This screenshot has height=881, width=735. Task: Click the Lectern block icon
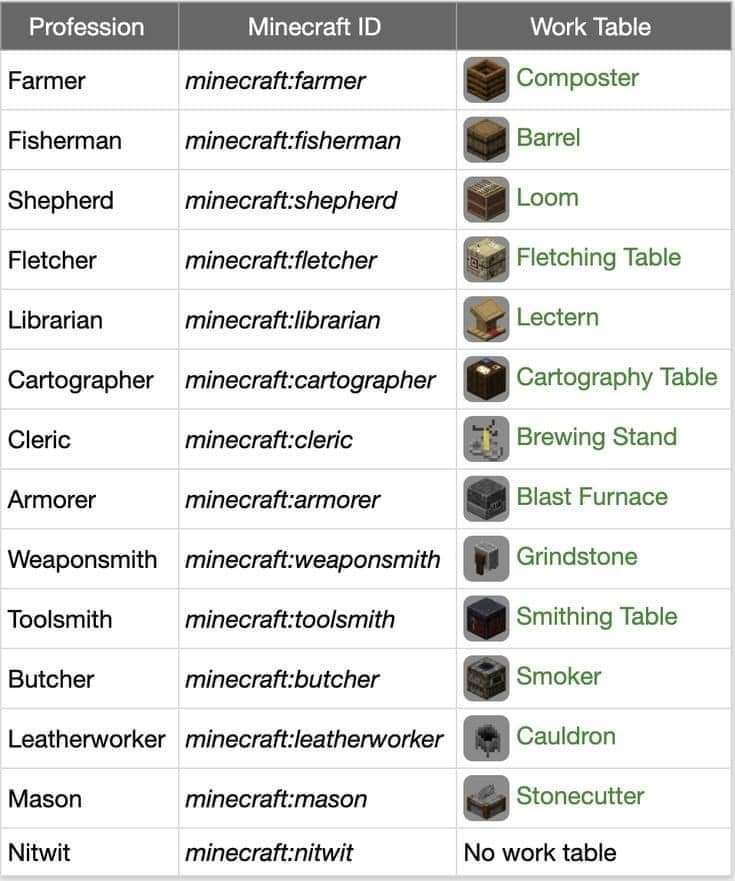pos(486,319)
